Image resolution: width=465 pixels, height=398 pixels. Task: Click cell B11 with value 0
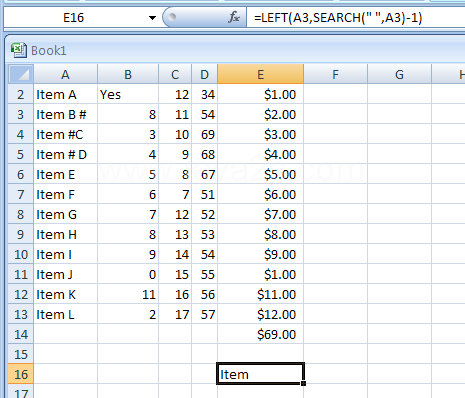coord(128,274)
